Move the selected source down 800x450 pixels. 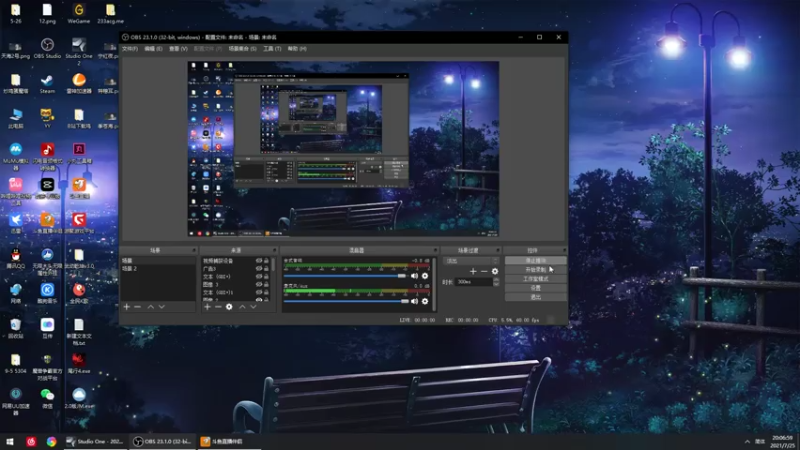pos(253,307)
